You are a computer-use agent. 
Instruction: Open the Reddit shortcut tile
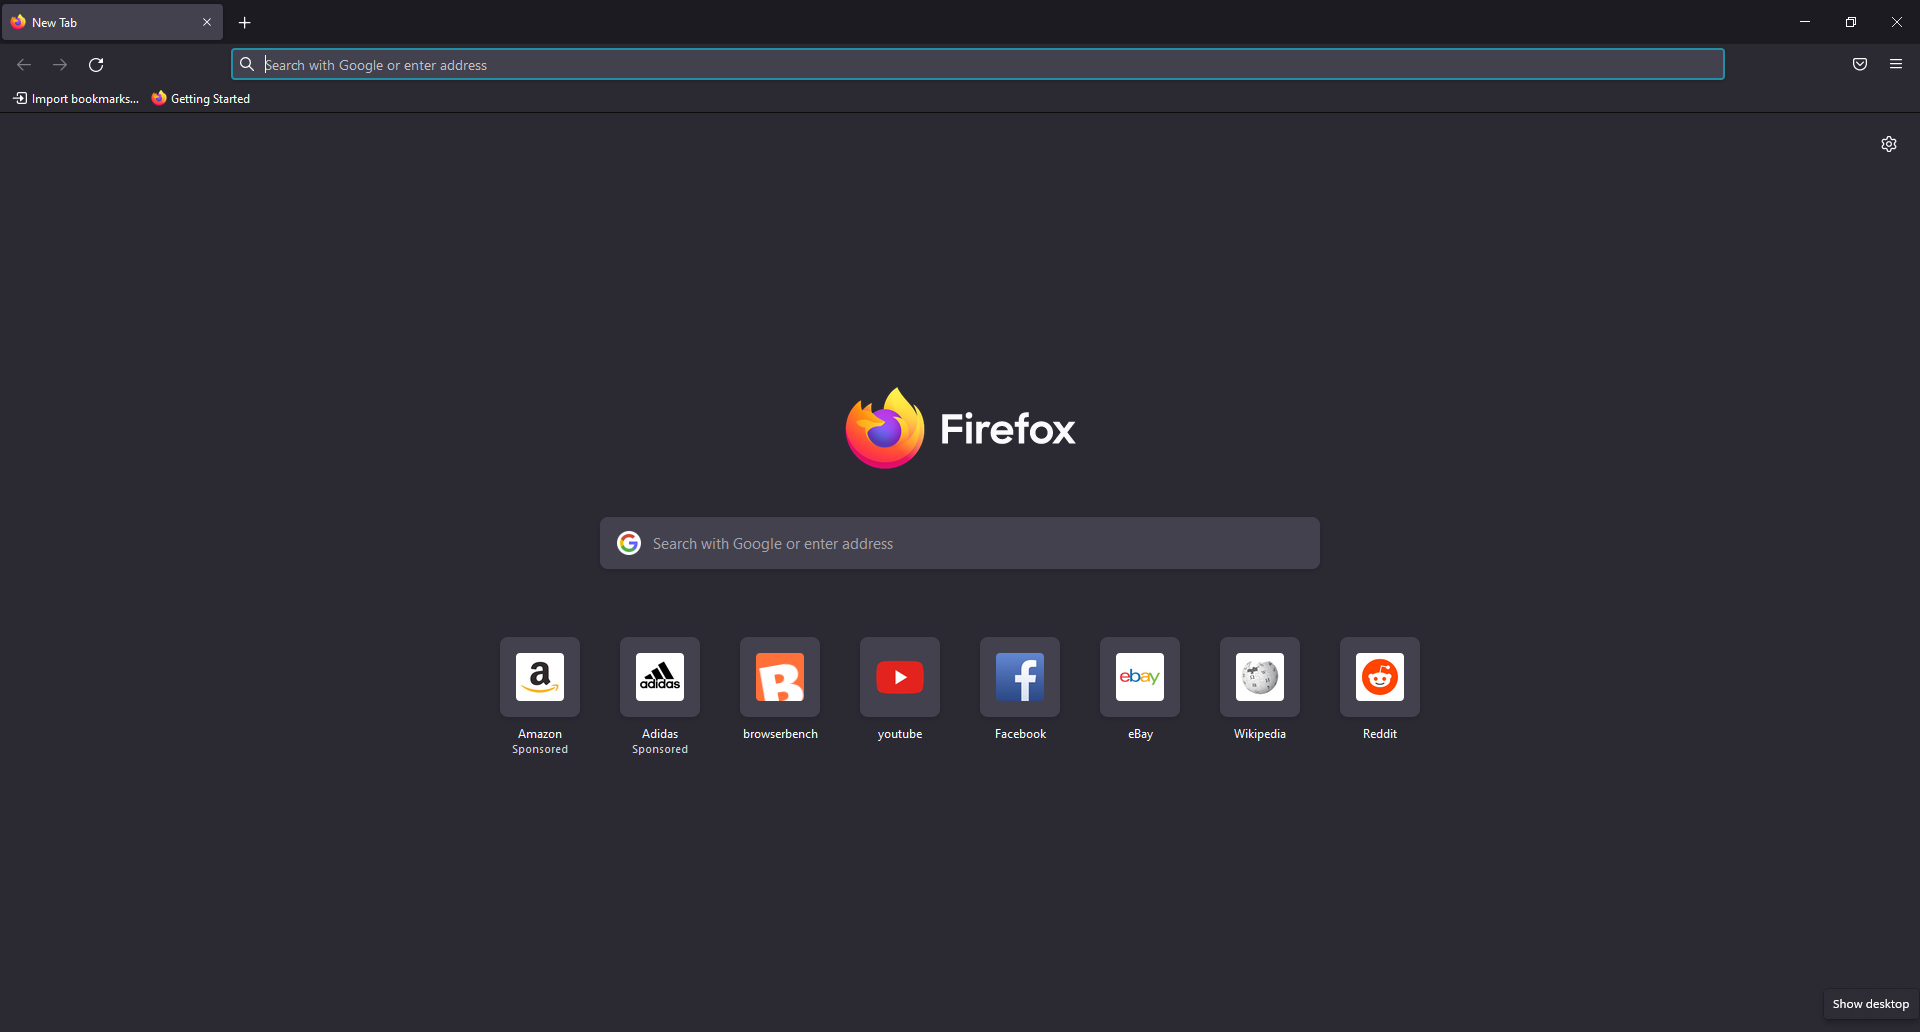(1380, 677)
